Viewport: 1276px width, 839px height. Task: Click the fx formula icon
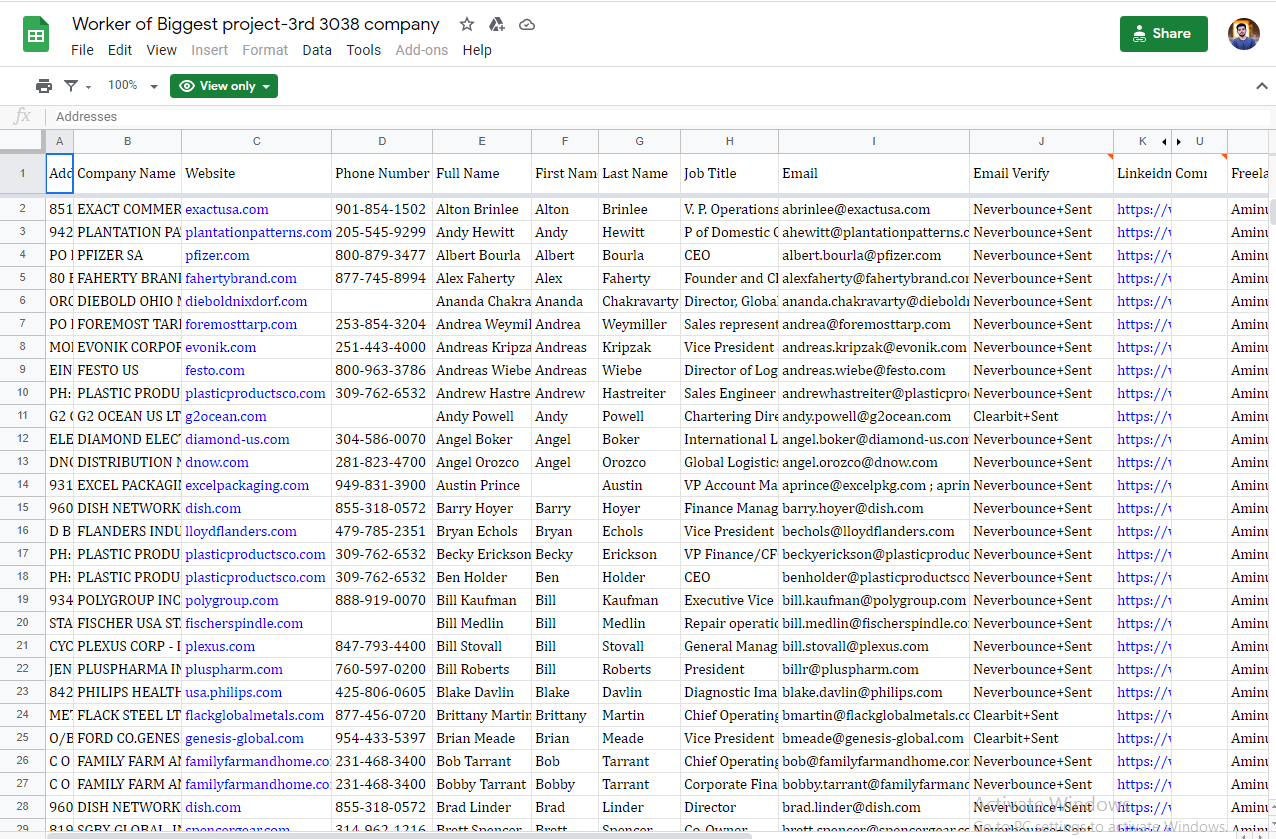pyautogui.click(x=22, y=116)
